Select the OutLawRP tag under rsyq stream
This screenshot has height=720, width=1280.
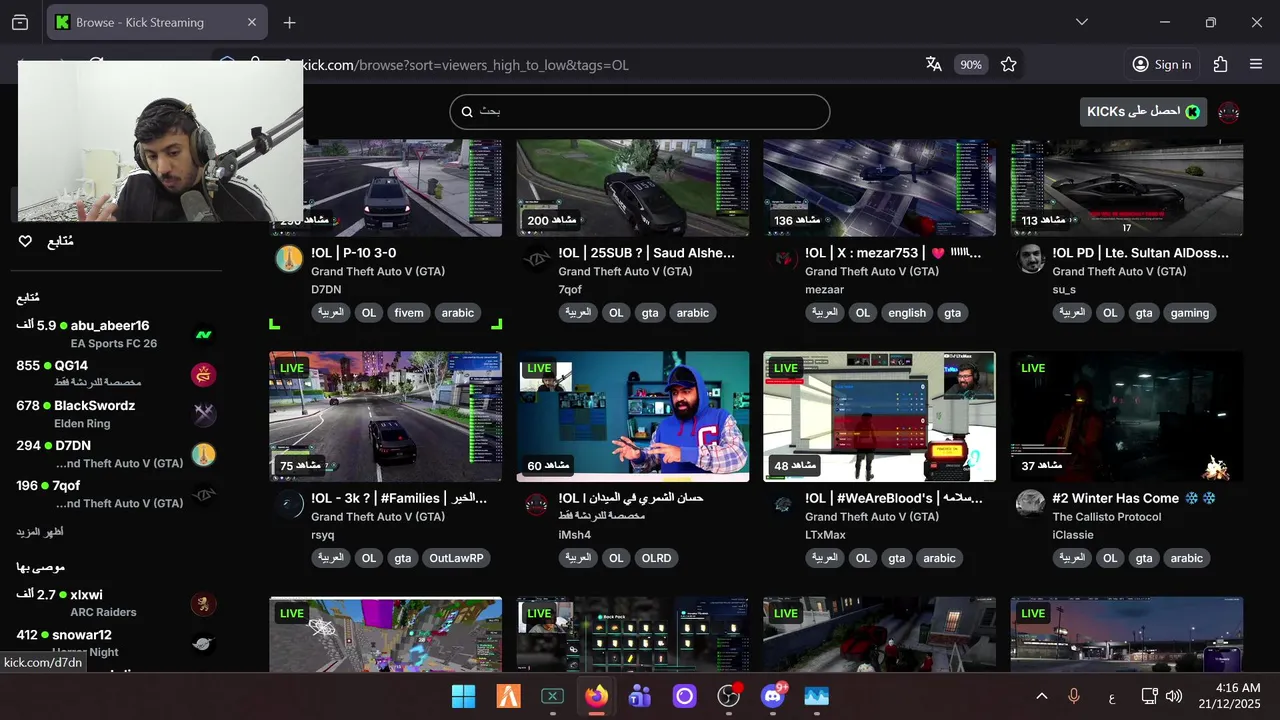click(456, 558)
